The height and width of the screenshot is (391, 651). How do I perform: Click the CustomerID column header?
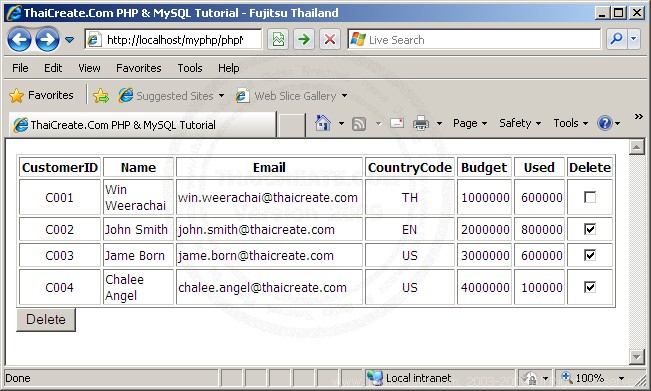coord(60,167)
